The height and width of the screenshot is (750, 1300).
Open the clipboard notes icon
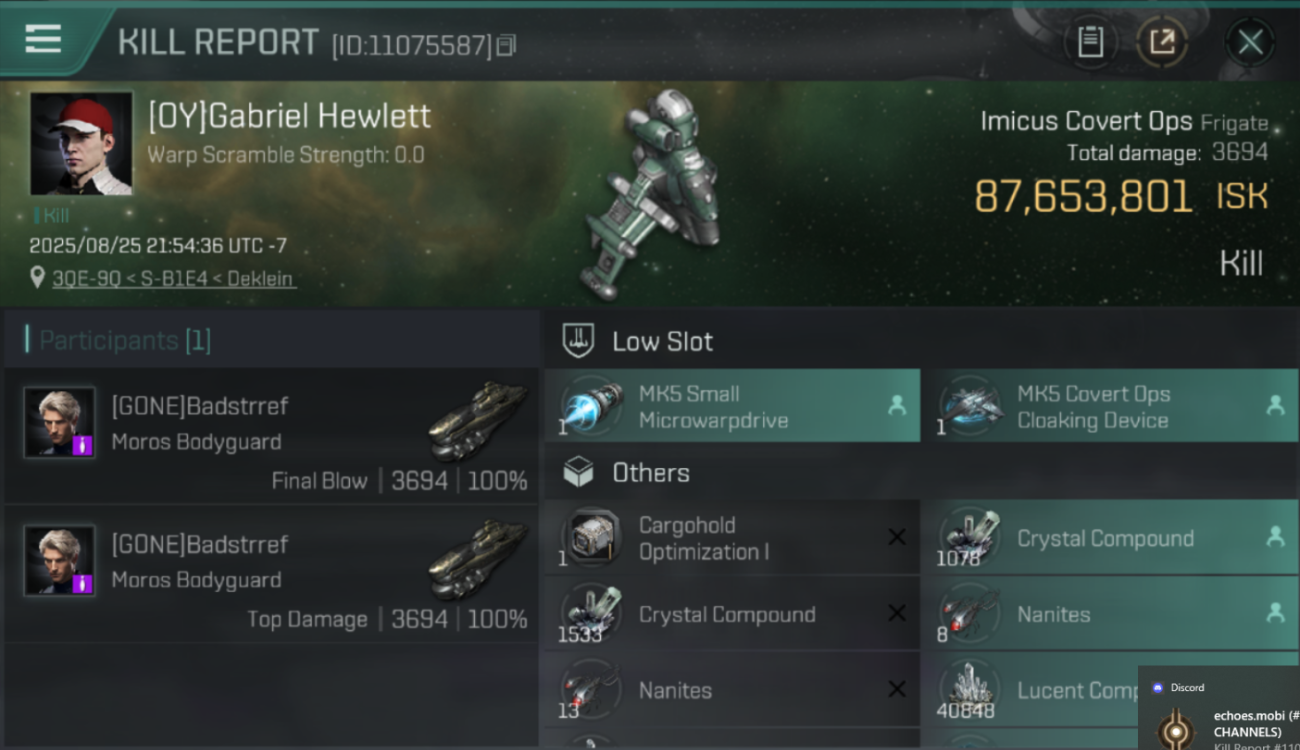1089,42
